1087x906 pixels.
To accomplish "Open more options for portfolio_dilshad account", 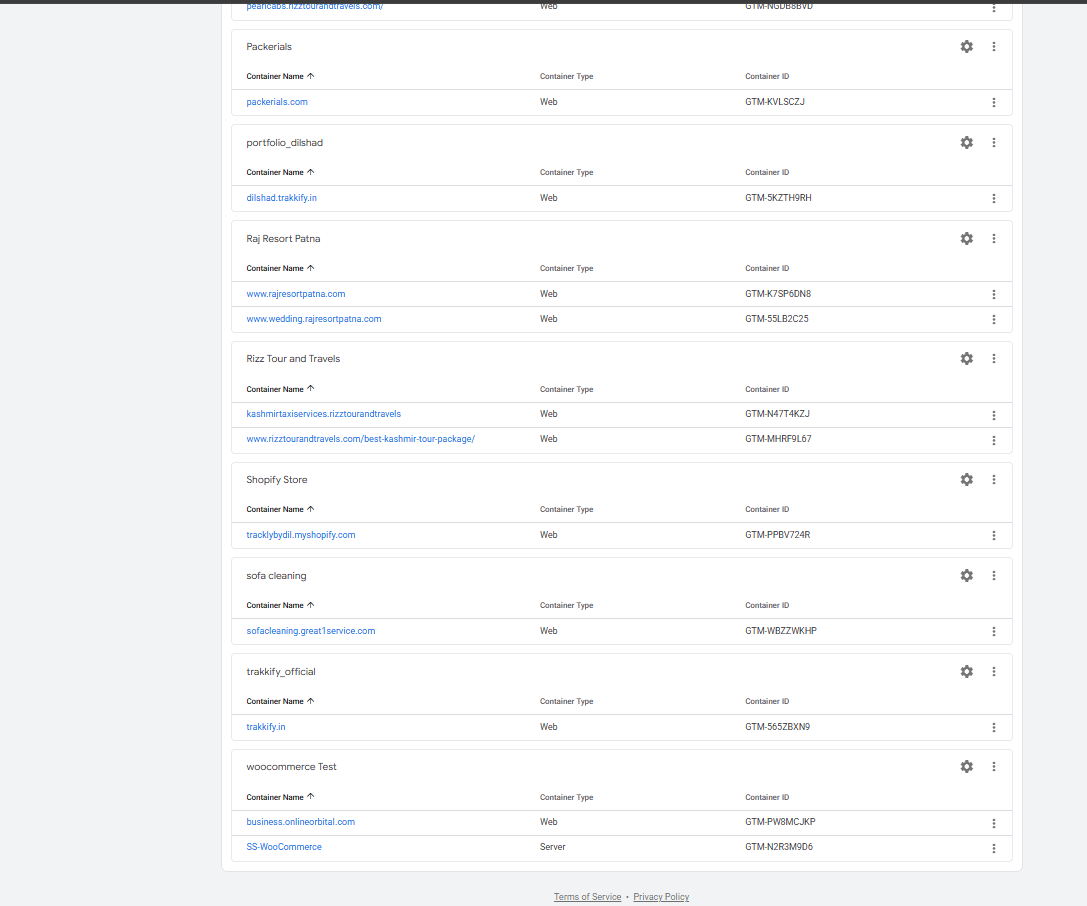I will pos(993,142).
